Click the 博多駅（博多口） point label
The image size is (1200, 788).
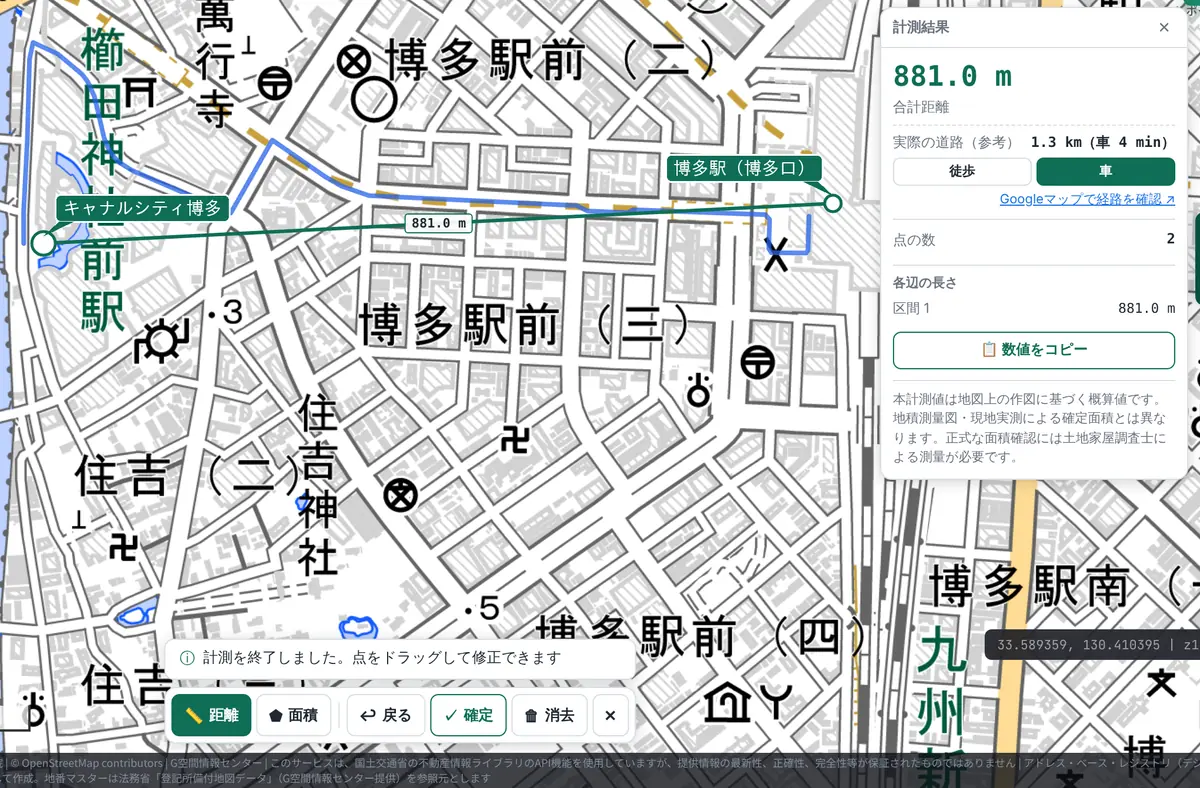click(744, 168)
